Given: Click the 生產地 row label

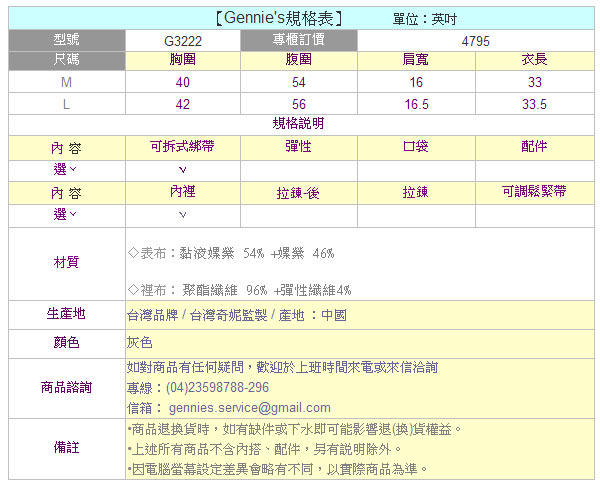Looking at the screenshot, I should [x=67, y=314].
